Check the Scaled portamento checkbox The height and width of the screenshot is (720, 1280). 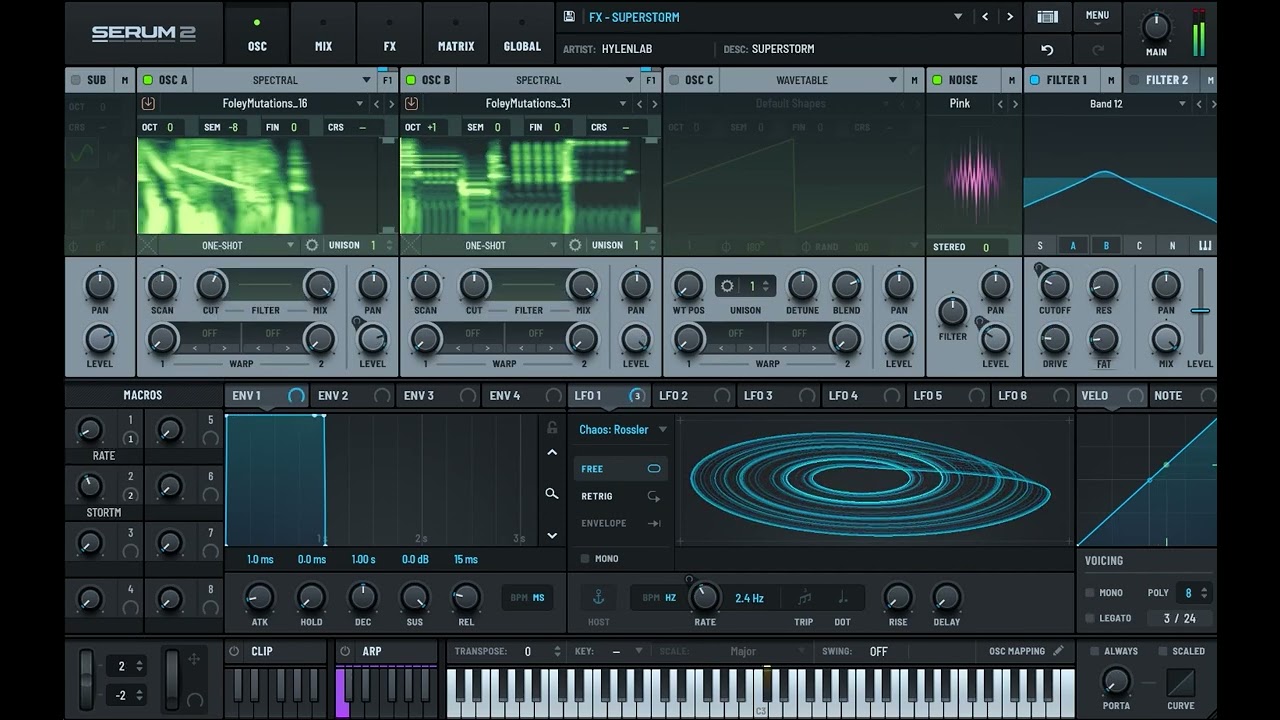tap(1162, 651)
